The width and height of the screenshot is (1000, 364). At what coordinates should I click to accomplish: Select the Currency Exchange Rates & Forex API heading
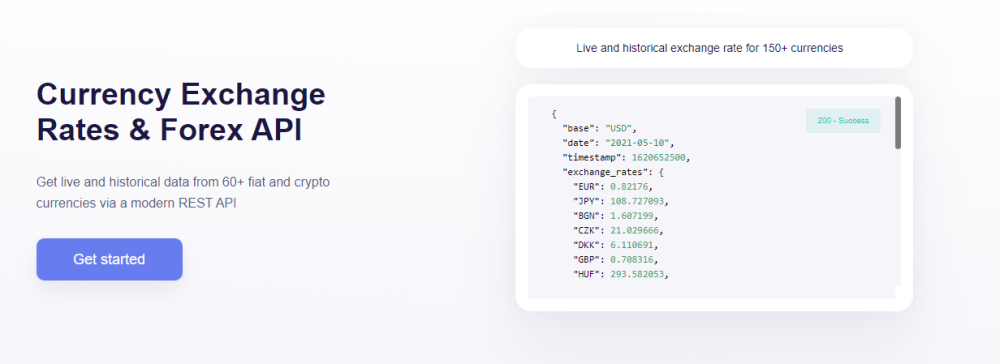click(x=181, y=112)
